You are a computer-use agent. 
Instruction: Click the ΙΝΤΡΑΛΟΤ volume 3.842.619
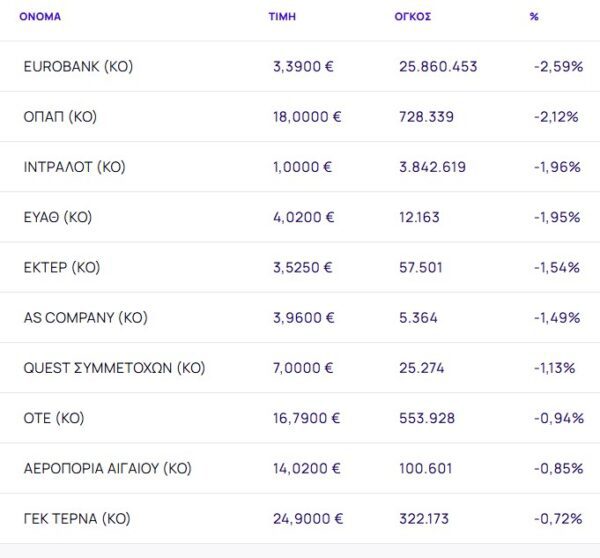coord(432,167)
